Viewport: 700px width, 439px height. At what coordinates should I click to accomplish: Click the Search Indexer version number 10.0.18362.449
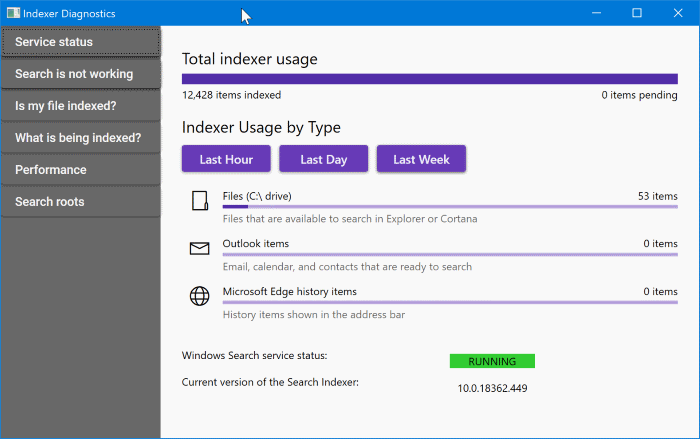coord(492,388)
